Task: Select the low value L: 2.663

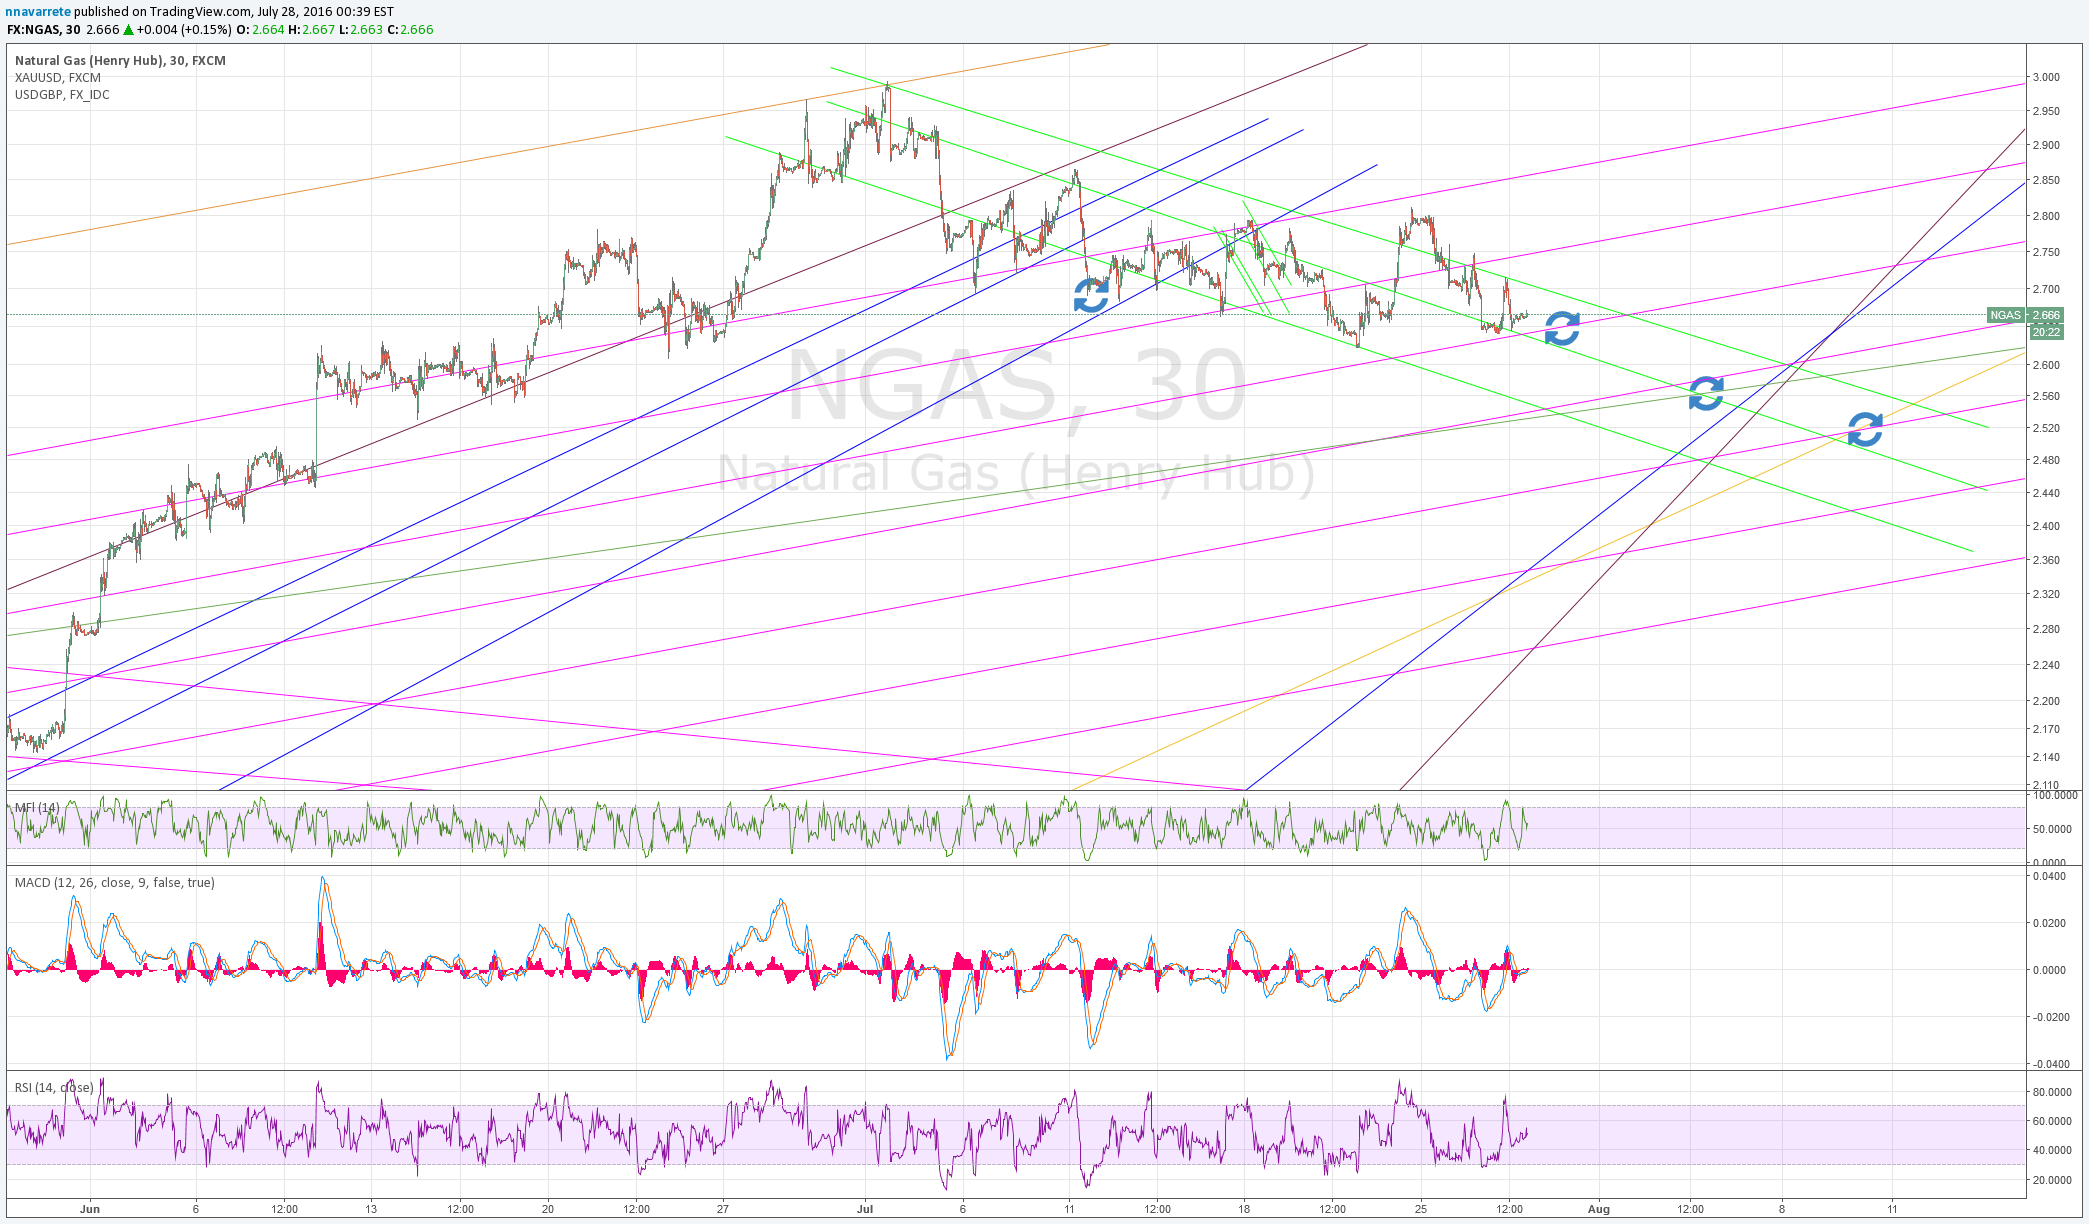Action: pyautogui.click(x=361, y=29)
